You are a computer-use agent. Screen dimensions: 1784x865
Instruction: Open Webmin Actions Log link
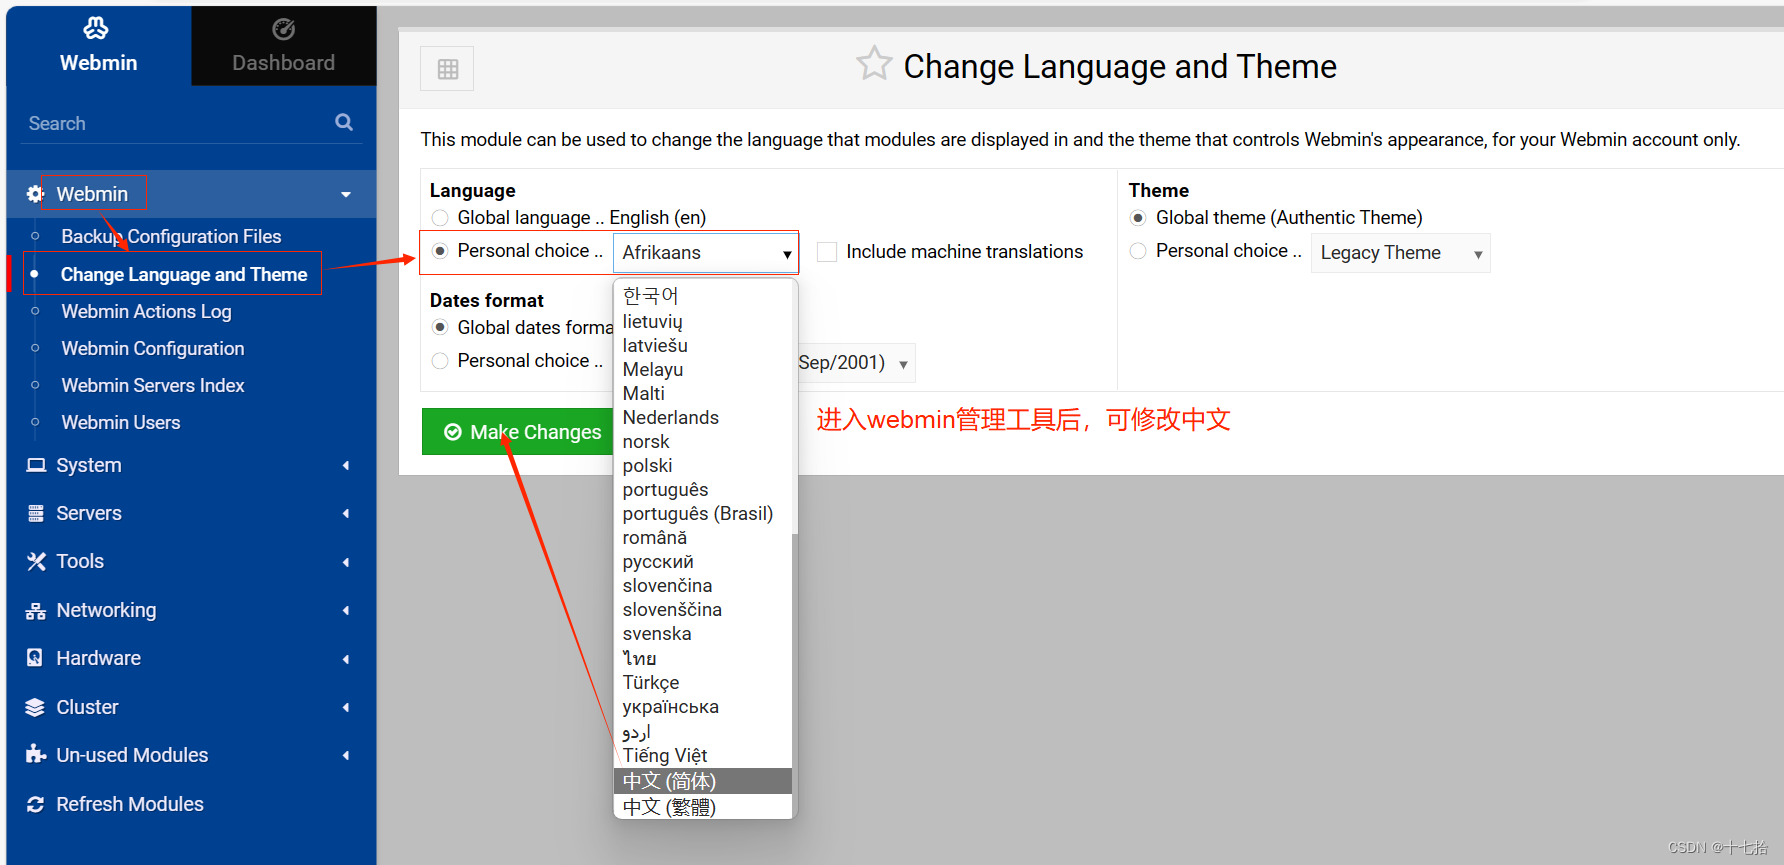[x=146, y=311]
